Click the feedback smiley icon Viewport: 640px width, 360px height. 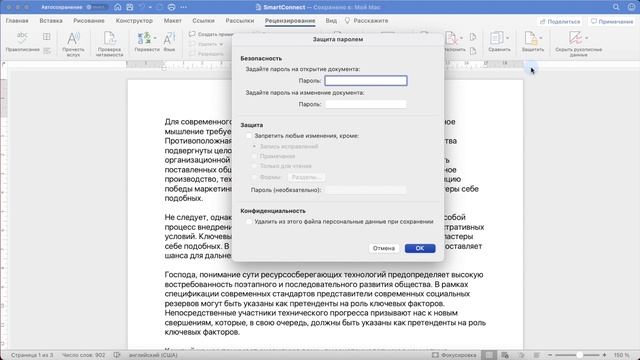click(631, 7)
